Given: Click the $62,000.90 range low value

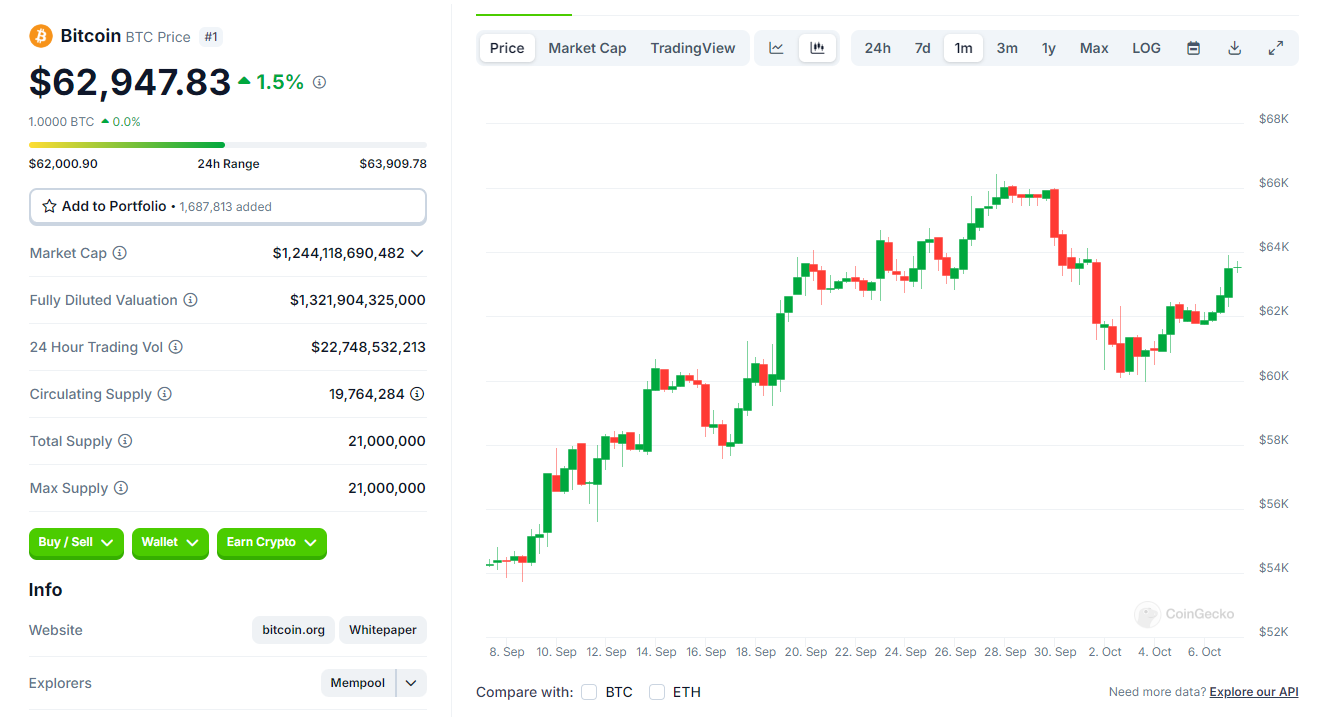Looking at the screenshot, I should coord(63,164).
